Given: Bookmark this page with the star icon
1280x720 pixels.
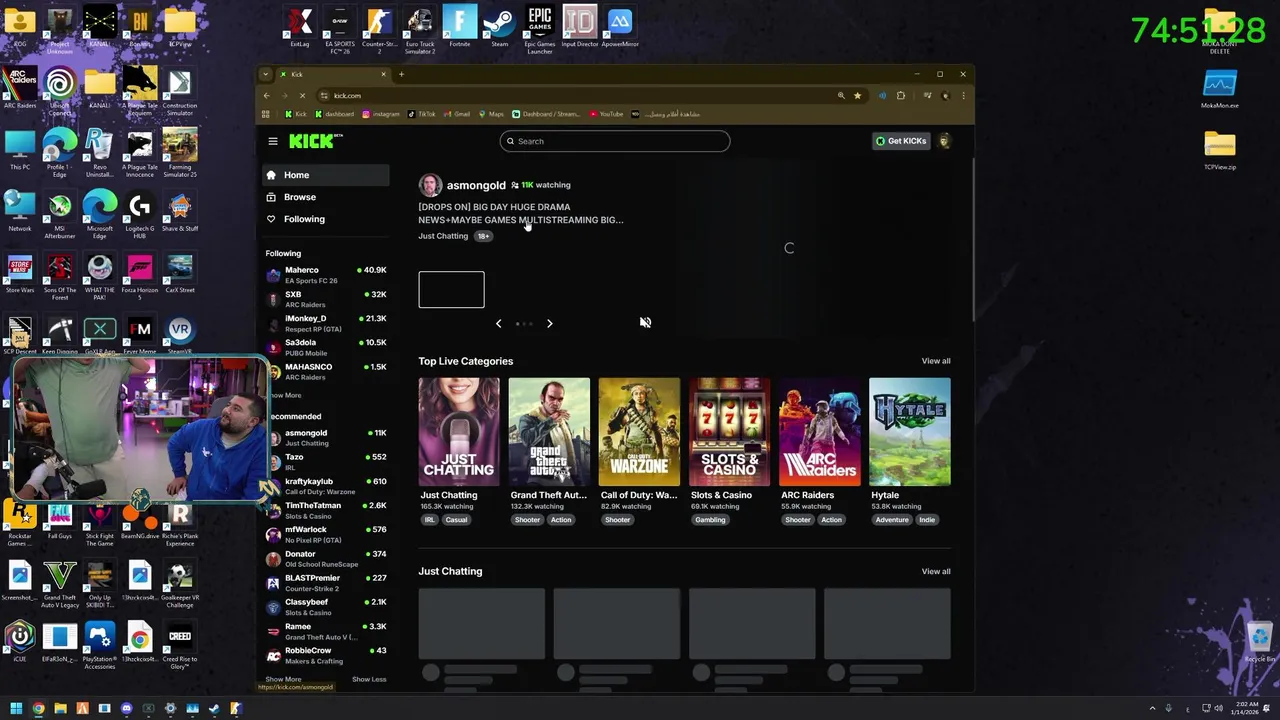Looking at the screenshot, I should pos(857,96).
